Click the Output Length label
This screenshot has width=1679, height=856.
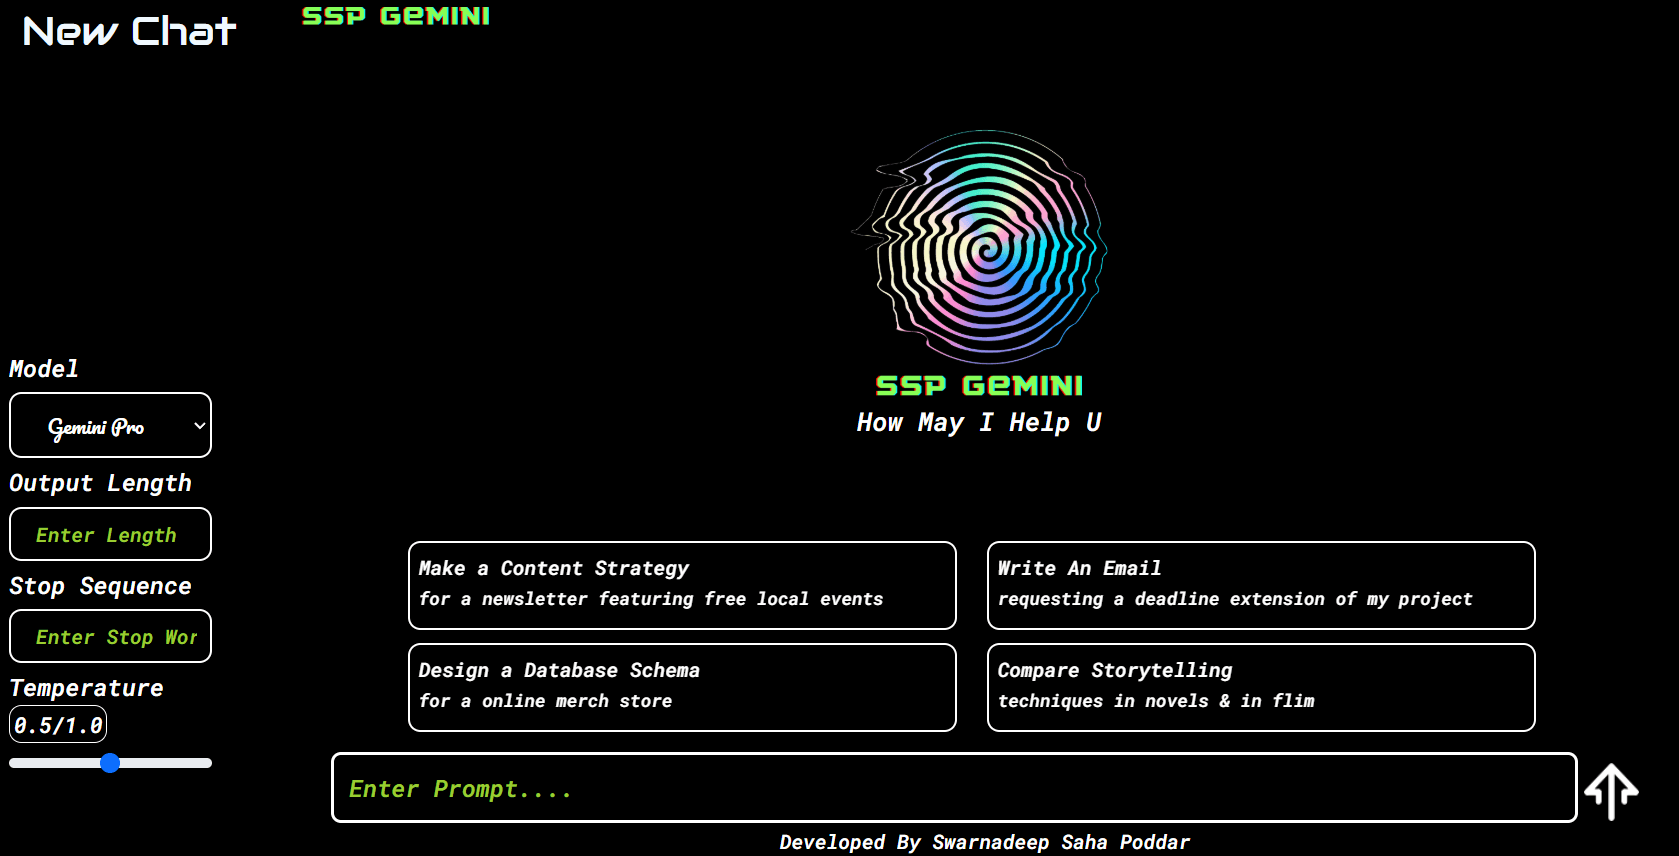point(100,483)
